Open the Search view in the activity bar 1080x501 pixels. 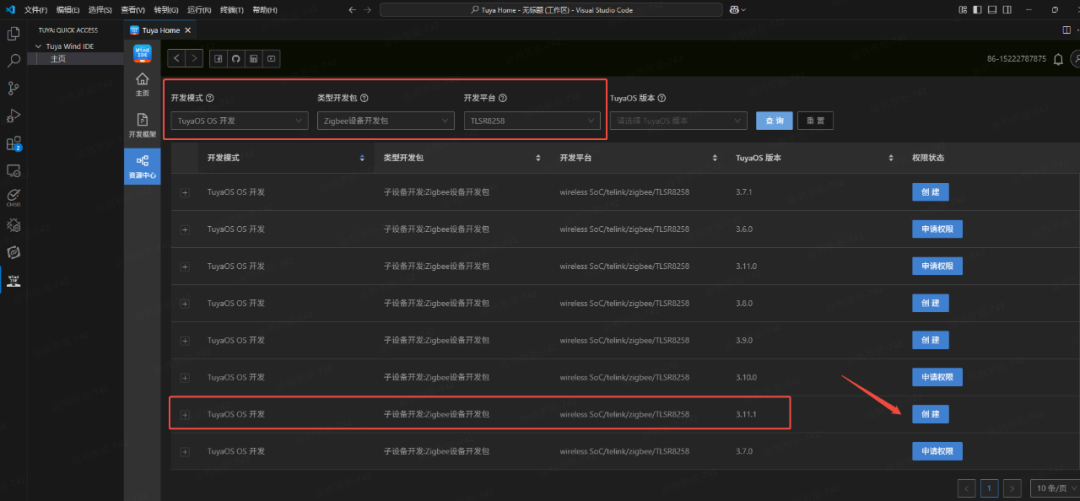tap(12, 61)
